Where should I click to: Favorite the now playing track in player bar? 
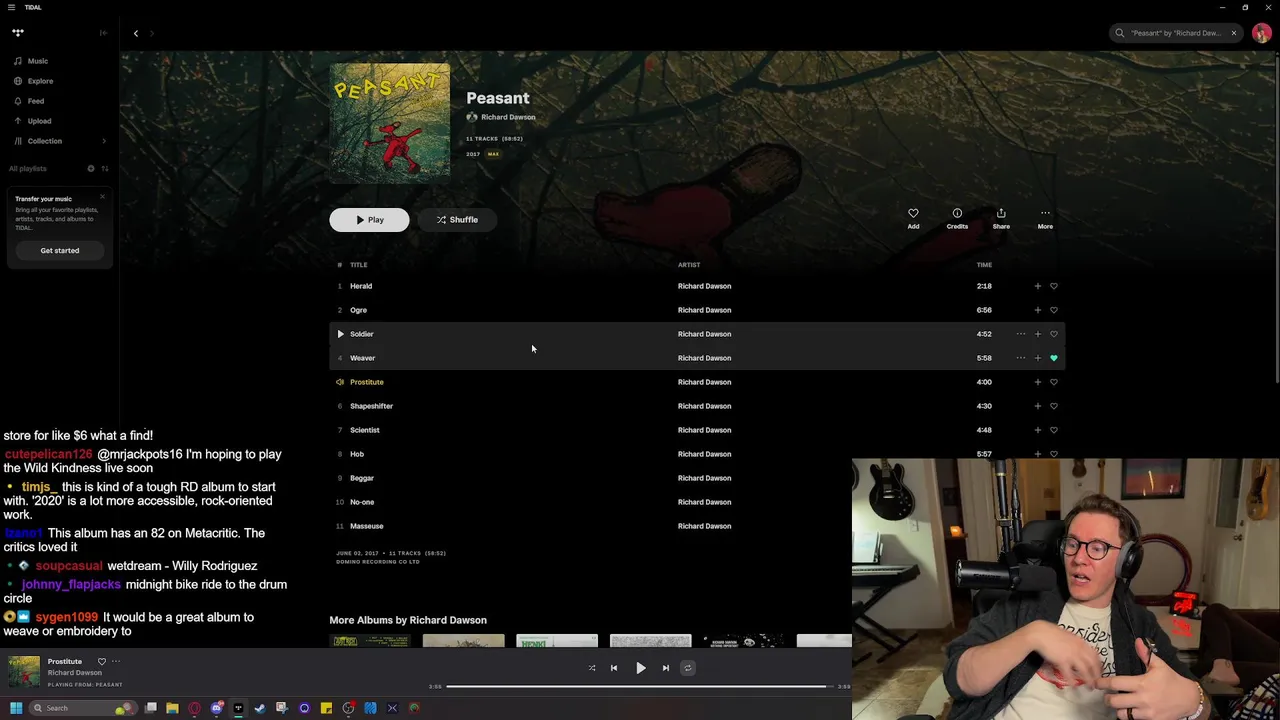tap(101, 661)
